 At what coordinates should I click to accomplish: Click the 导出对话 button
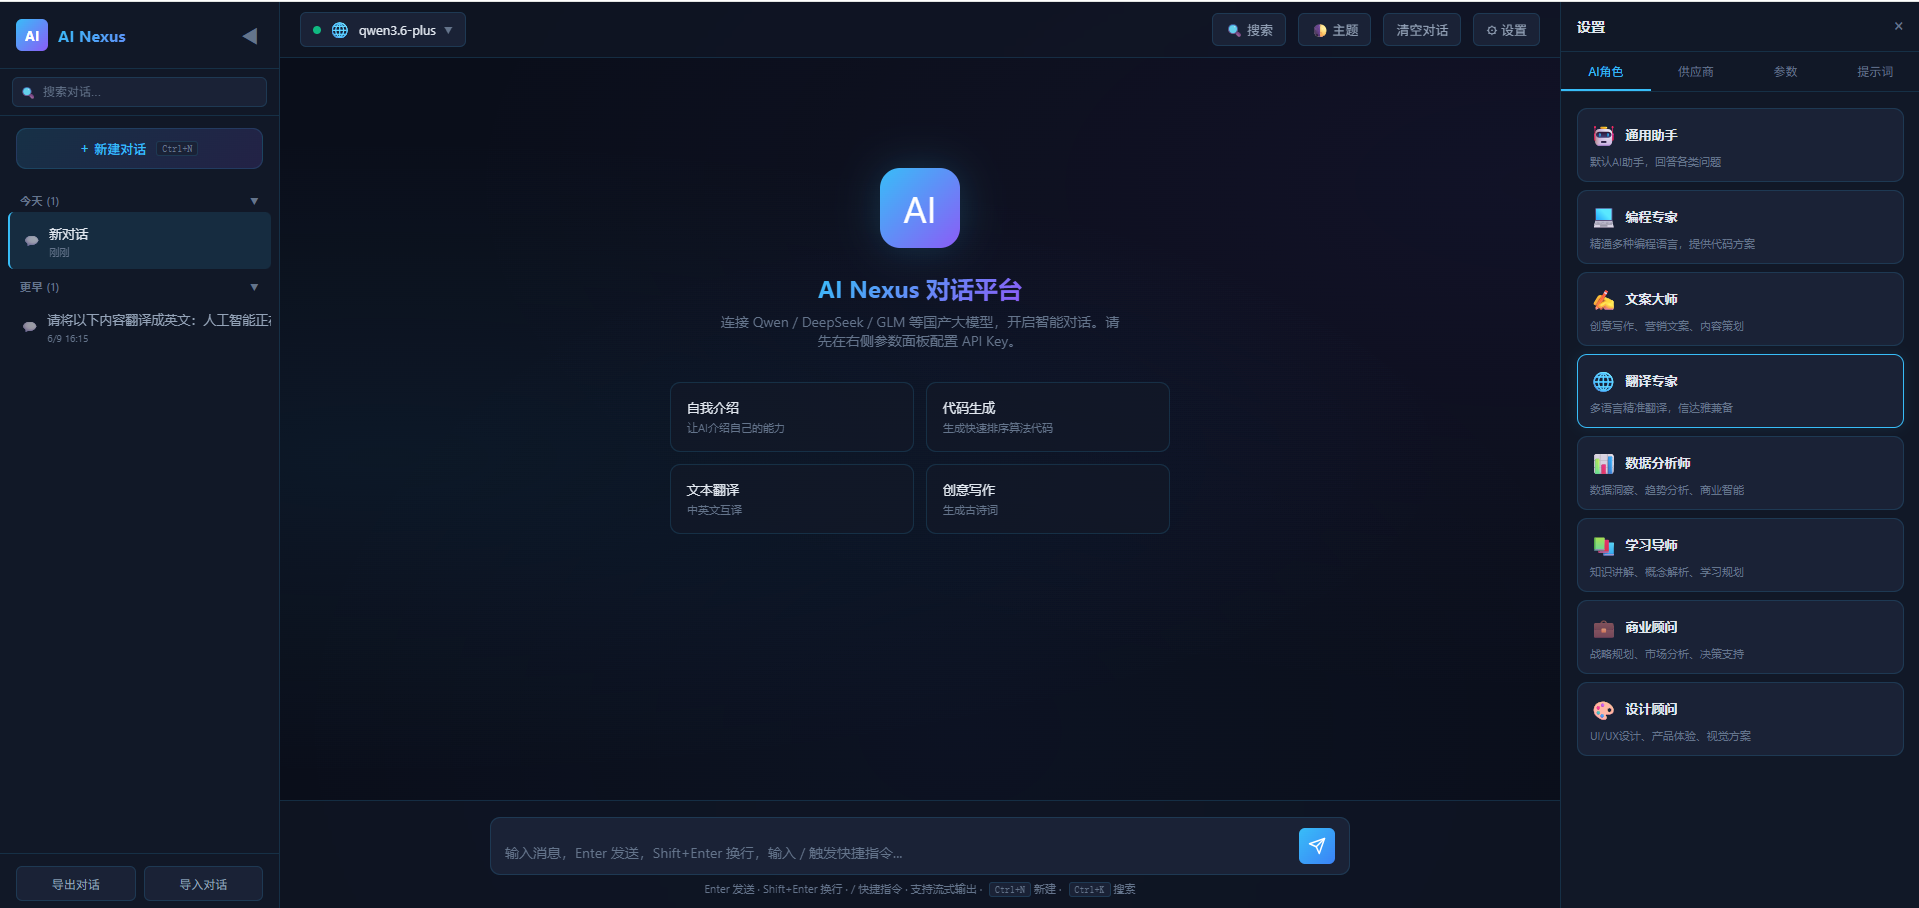click(76, 884)
